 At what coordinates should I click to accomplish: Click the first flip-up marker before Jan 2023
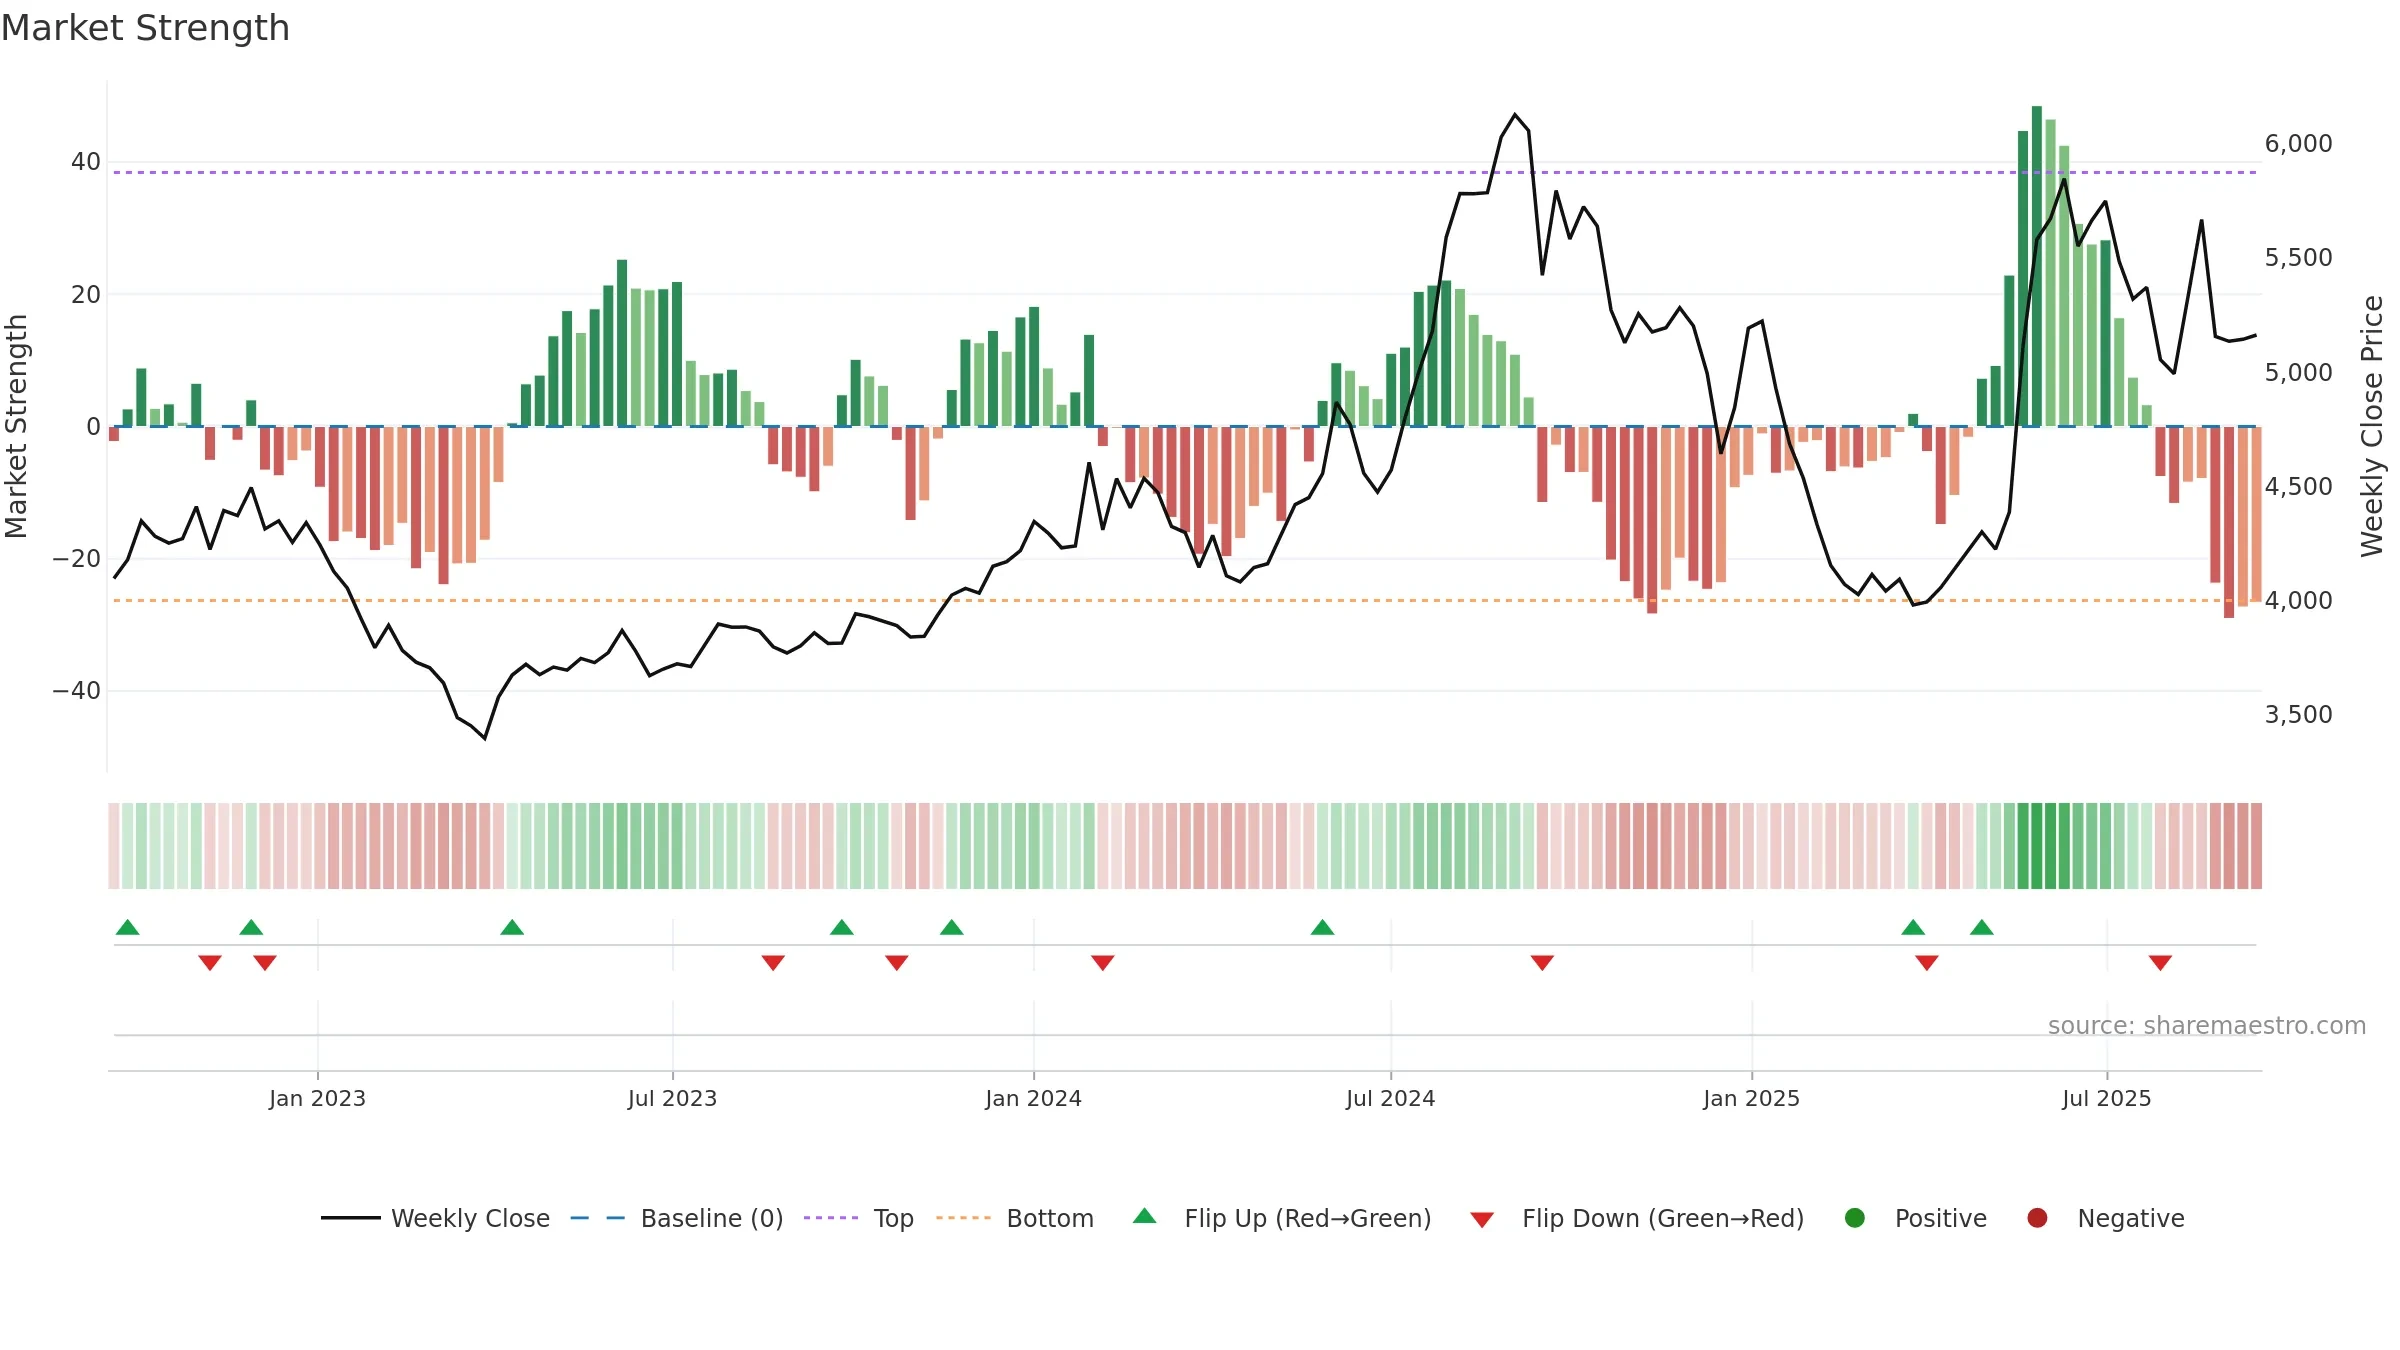(127, 927)
